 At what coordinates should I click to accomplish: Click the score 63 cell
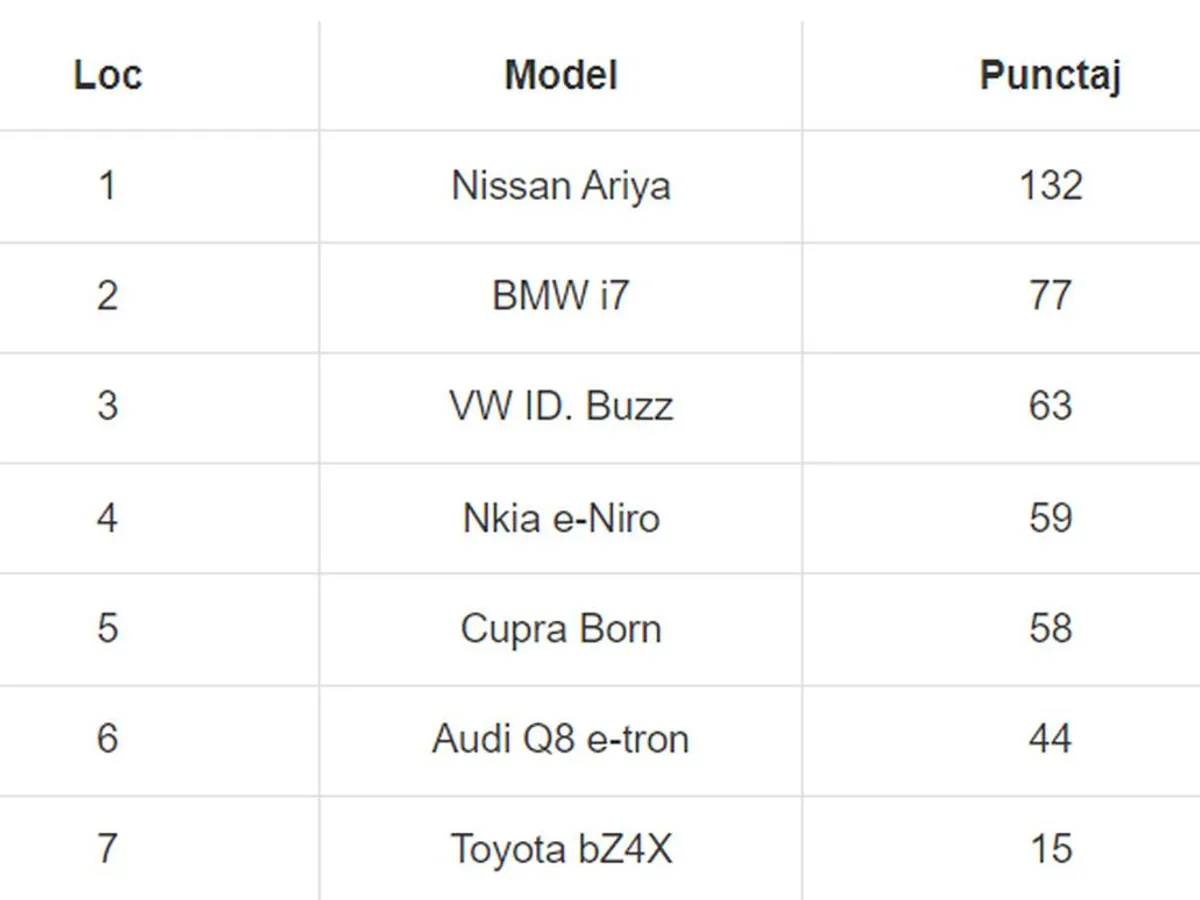[1050, 407]
